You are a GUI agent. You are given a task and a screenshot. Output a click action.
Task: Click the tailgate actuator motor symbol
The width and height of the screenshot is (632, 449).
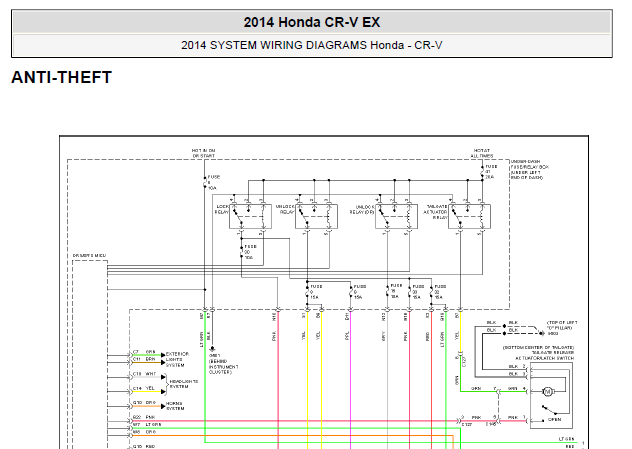click(547, 391)
